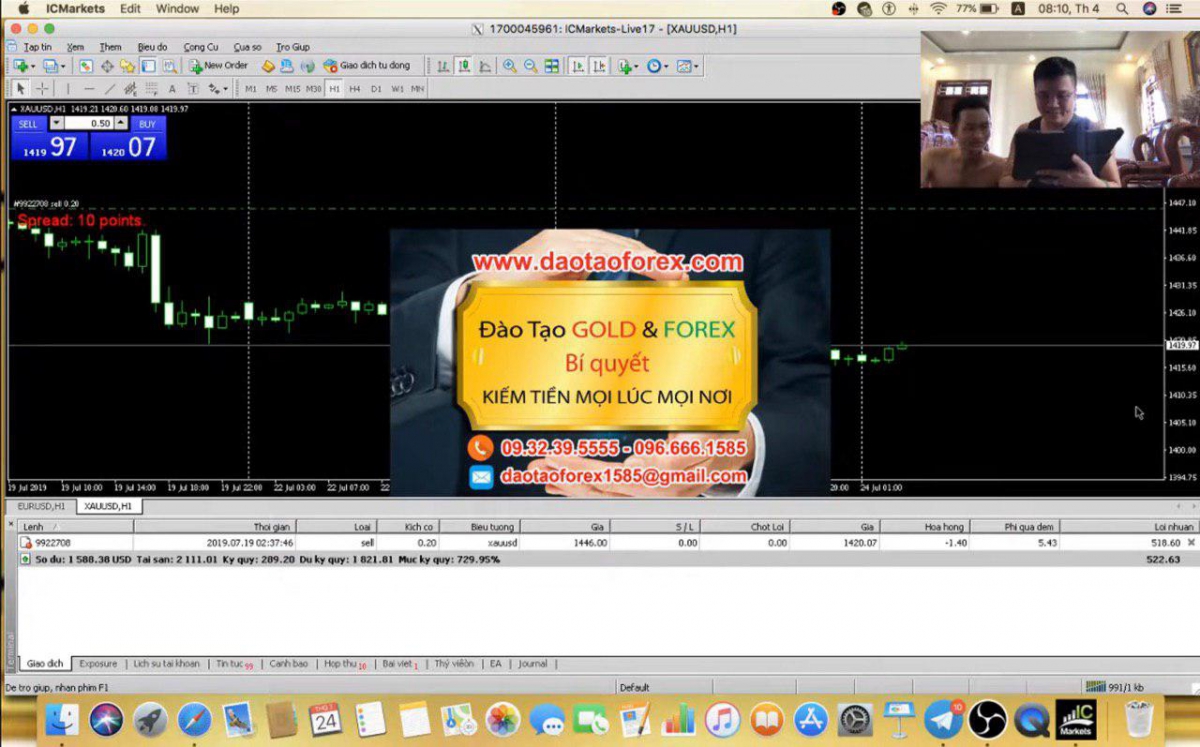Select the text label tool
Viewport: 1200px width, 747px height.
172,89
